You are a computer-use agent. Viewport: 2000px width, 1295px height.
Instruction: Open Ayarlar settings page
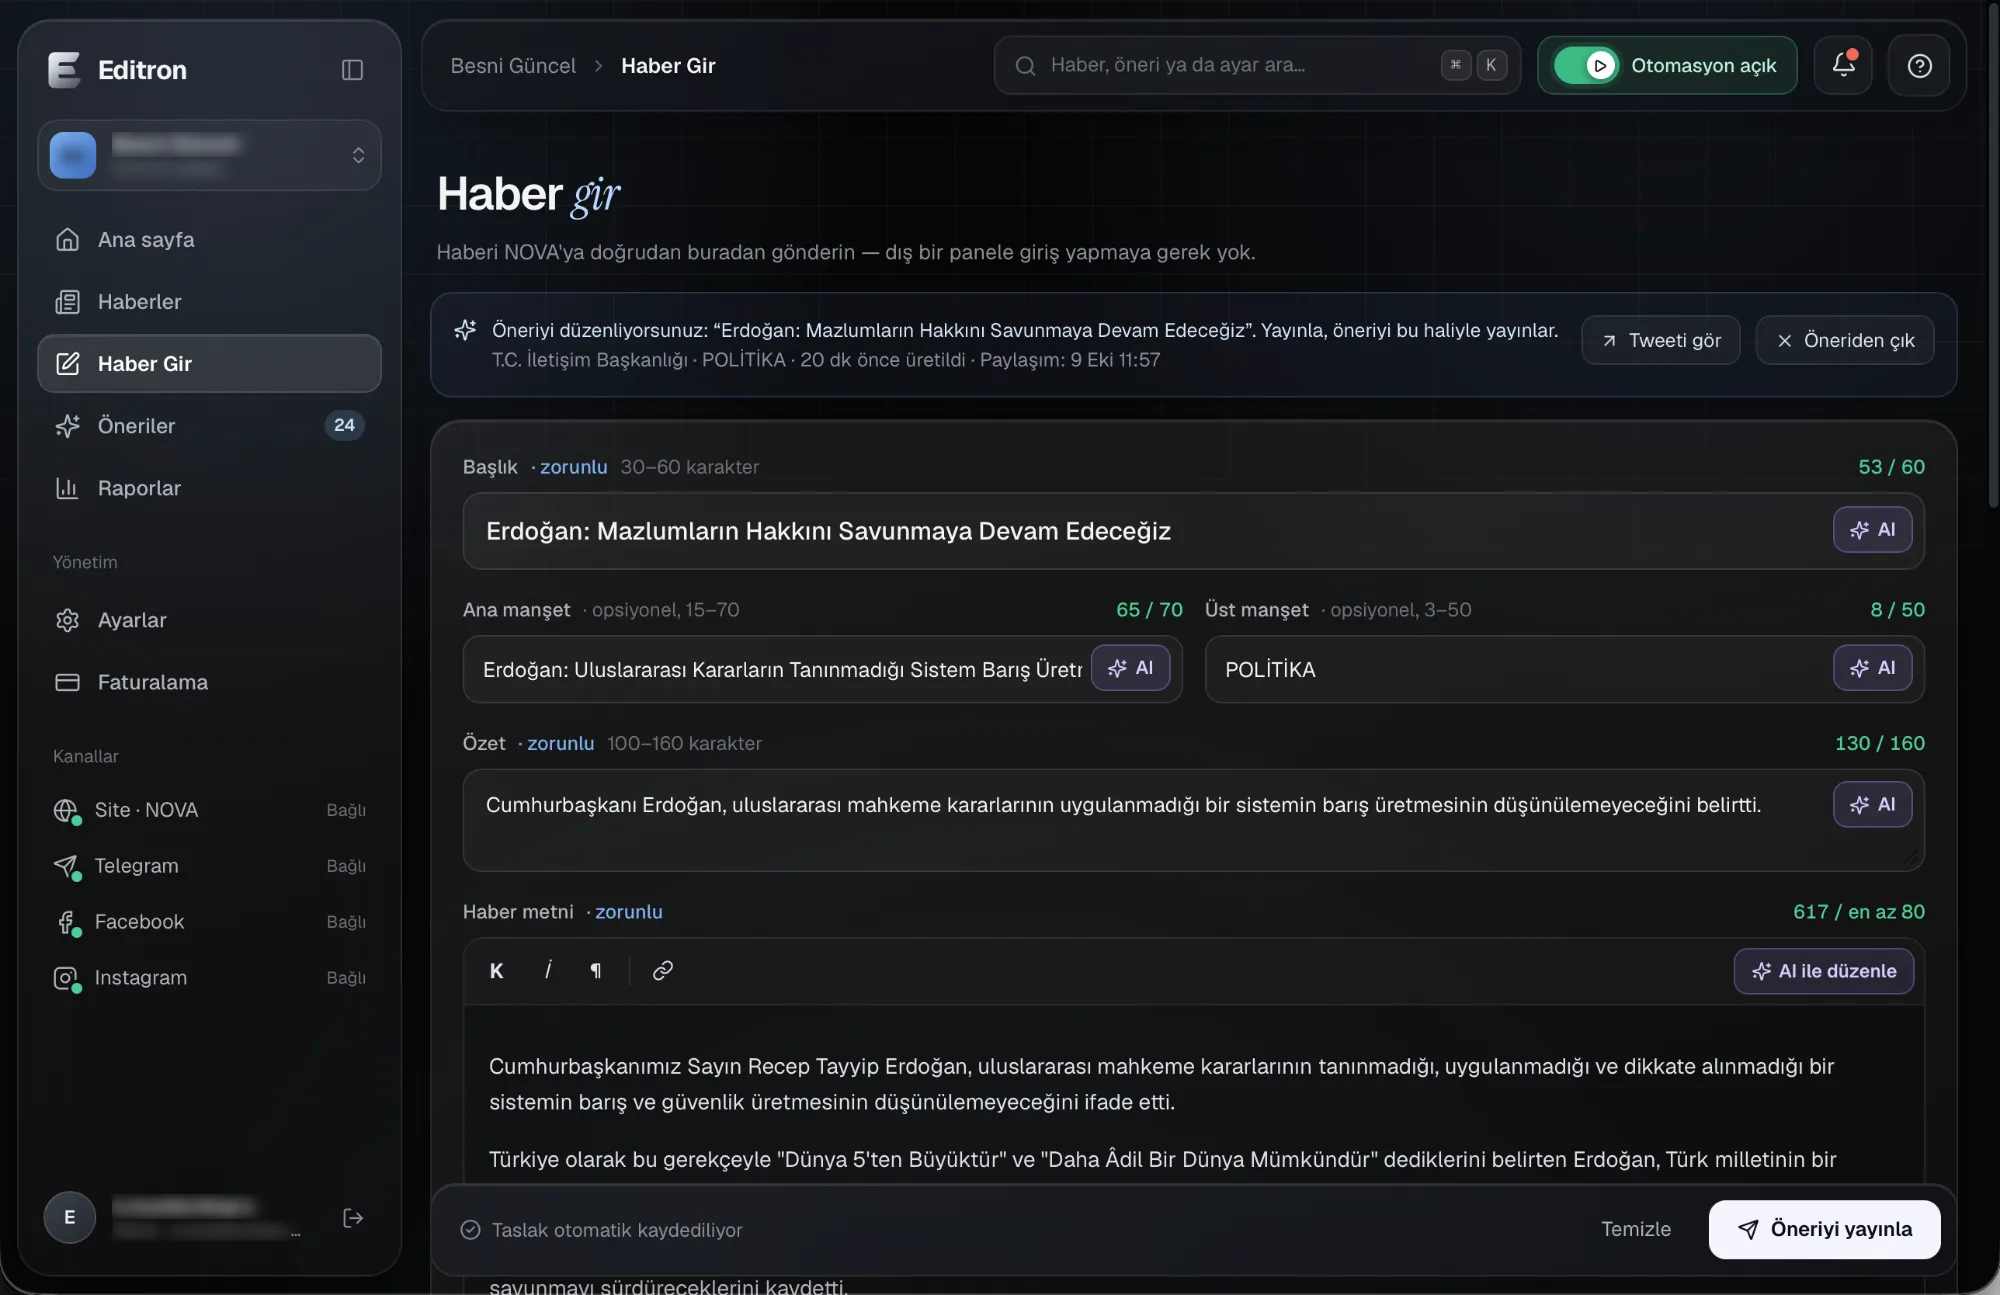click(x=209, y=620)
